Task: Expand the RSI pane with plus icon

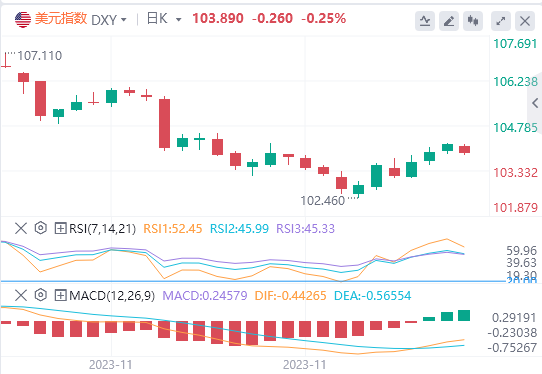Action: 60,228
